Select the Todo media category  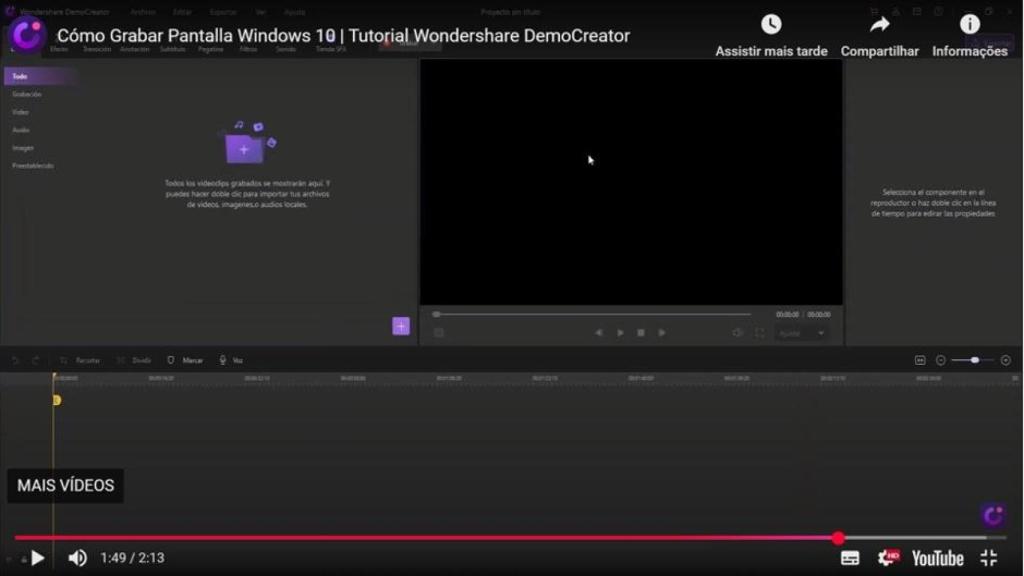click(x=39, y=76)
